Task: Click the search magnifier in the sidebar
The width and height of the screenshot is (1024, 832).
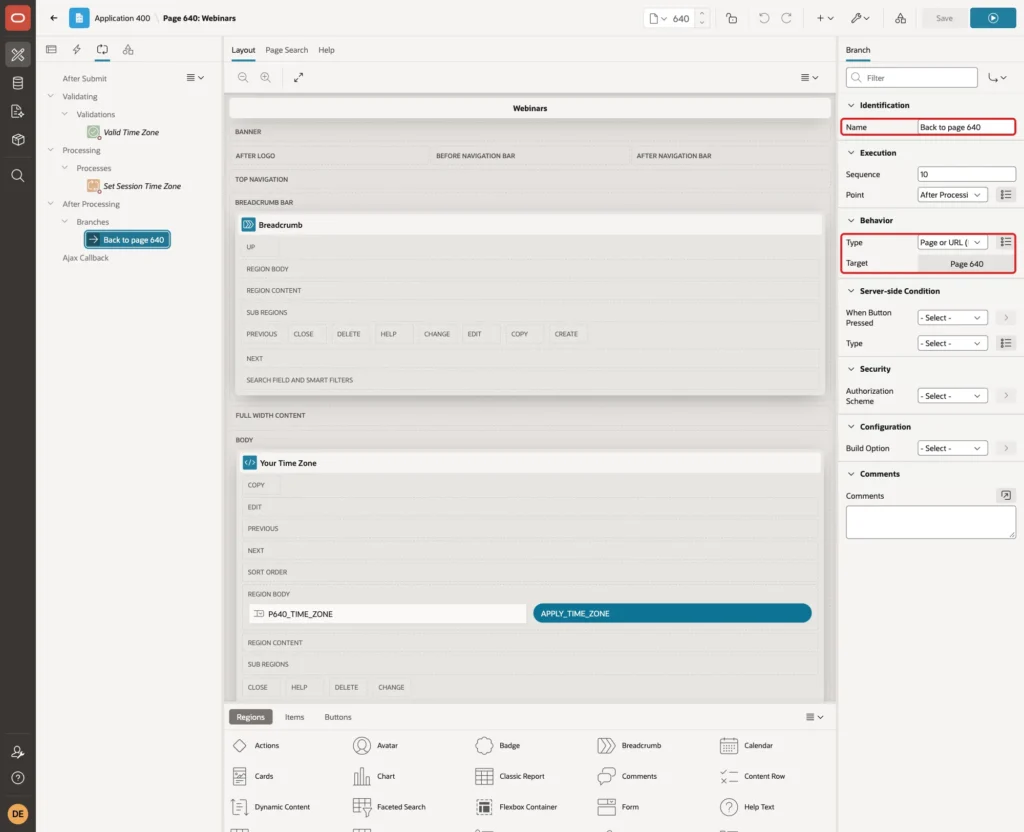Action: 18,176
